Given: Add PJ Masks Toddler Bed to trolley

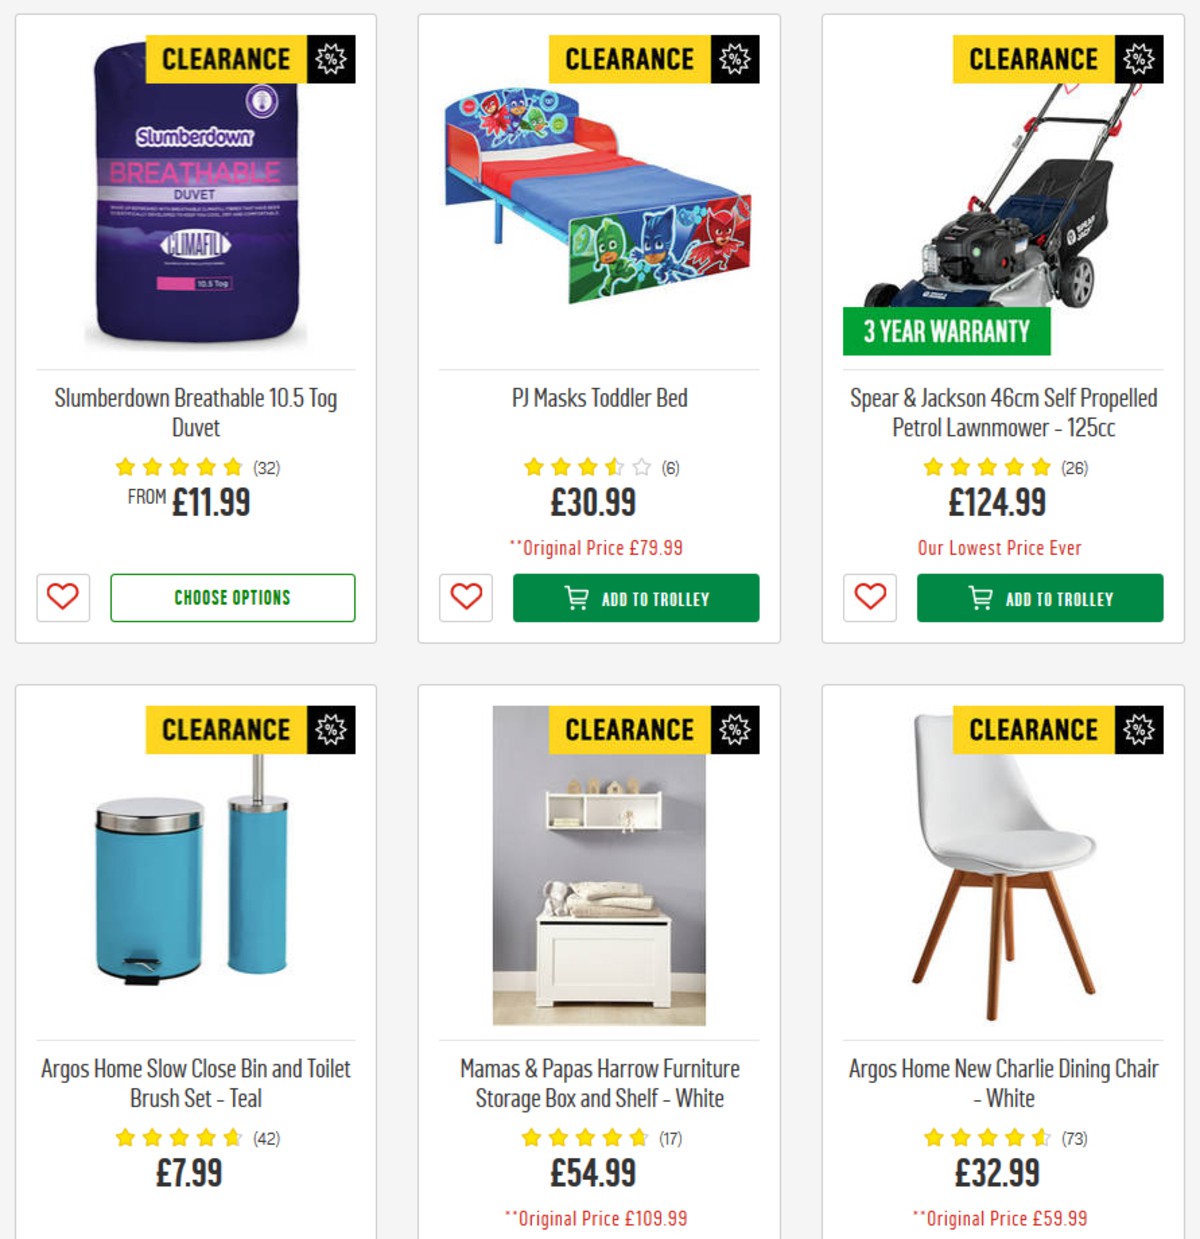Looking at the screenshot, I should tap(636, 598).
